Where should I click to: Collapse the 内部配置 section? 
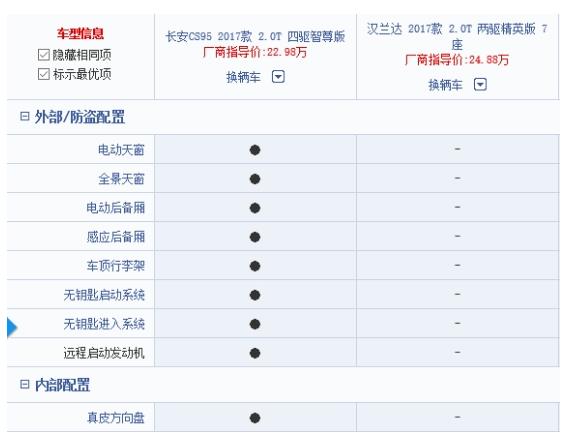[24, 384]
